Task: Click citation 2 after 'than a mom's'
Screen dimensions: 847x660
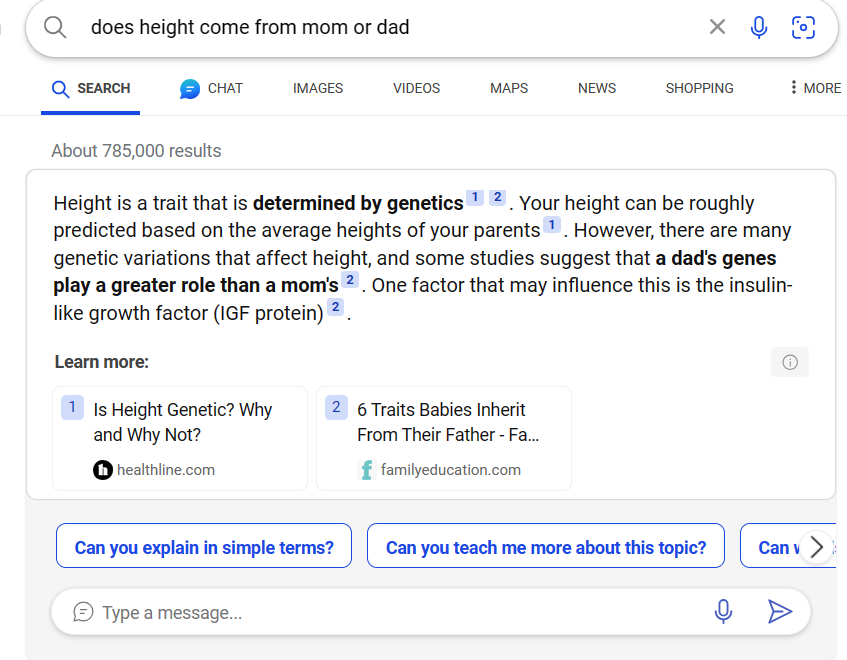Action: pyautogui.click(x=350, y=280)
